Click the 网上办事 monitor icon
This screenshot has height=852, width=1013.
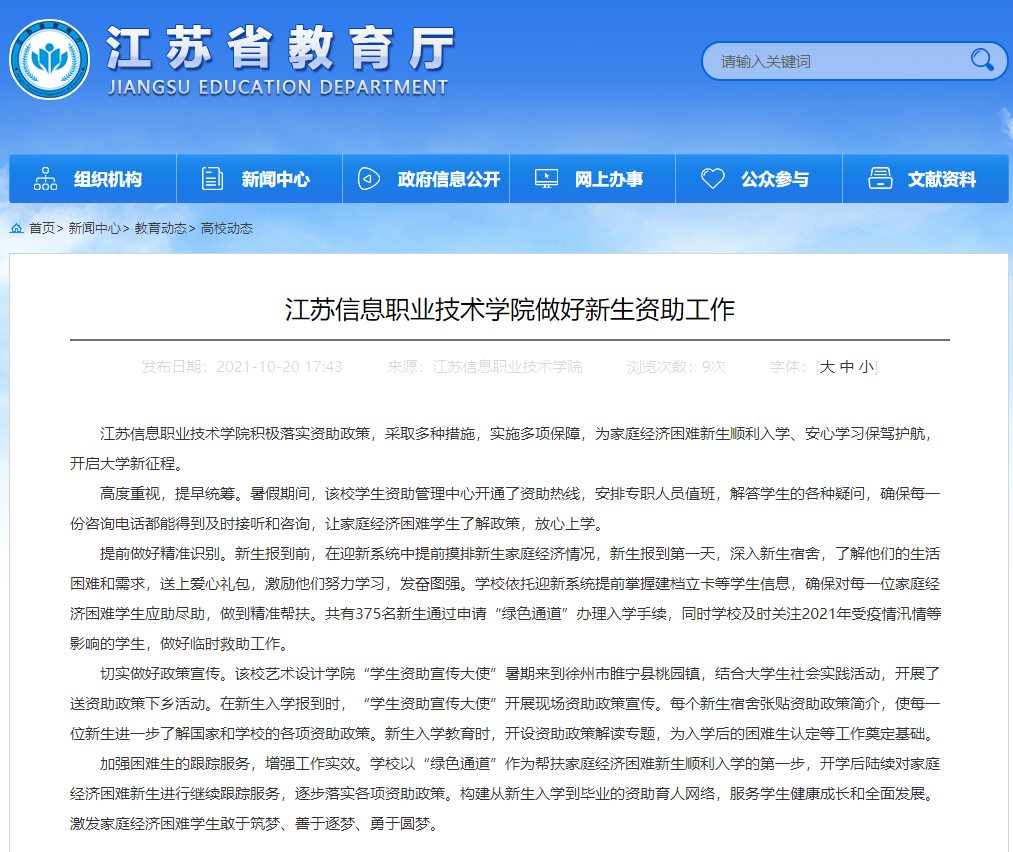[547, 178]
